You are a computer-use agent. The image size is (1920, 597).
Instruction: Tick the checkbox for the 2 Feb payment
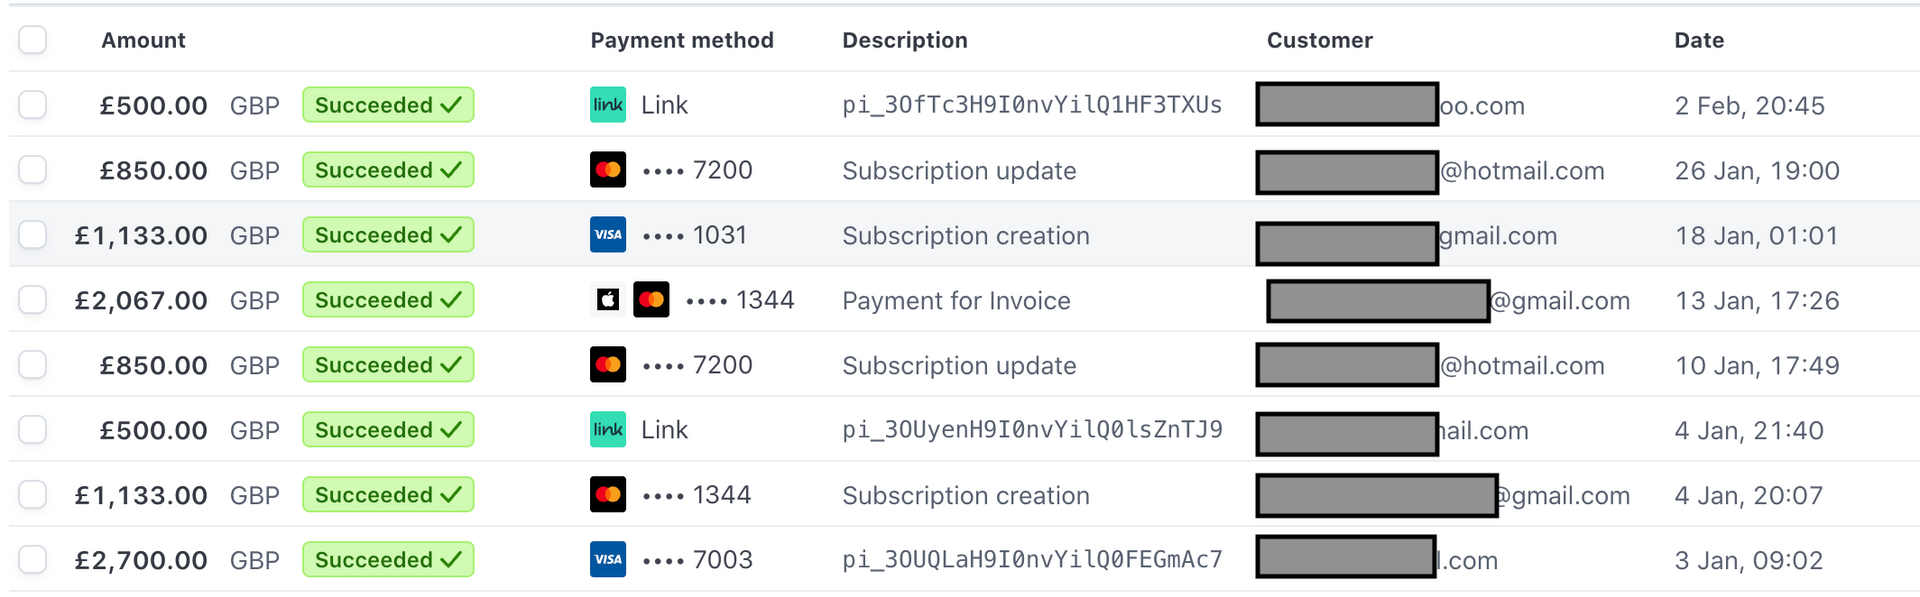click(x=33, y=105)
